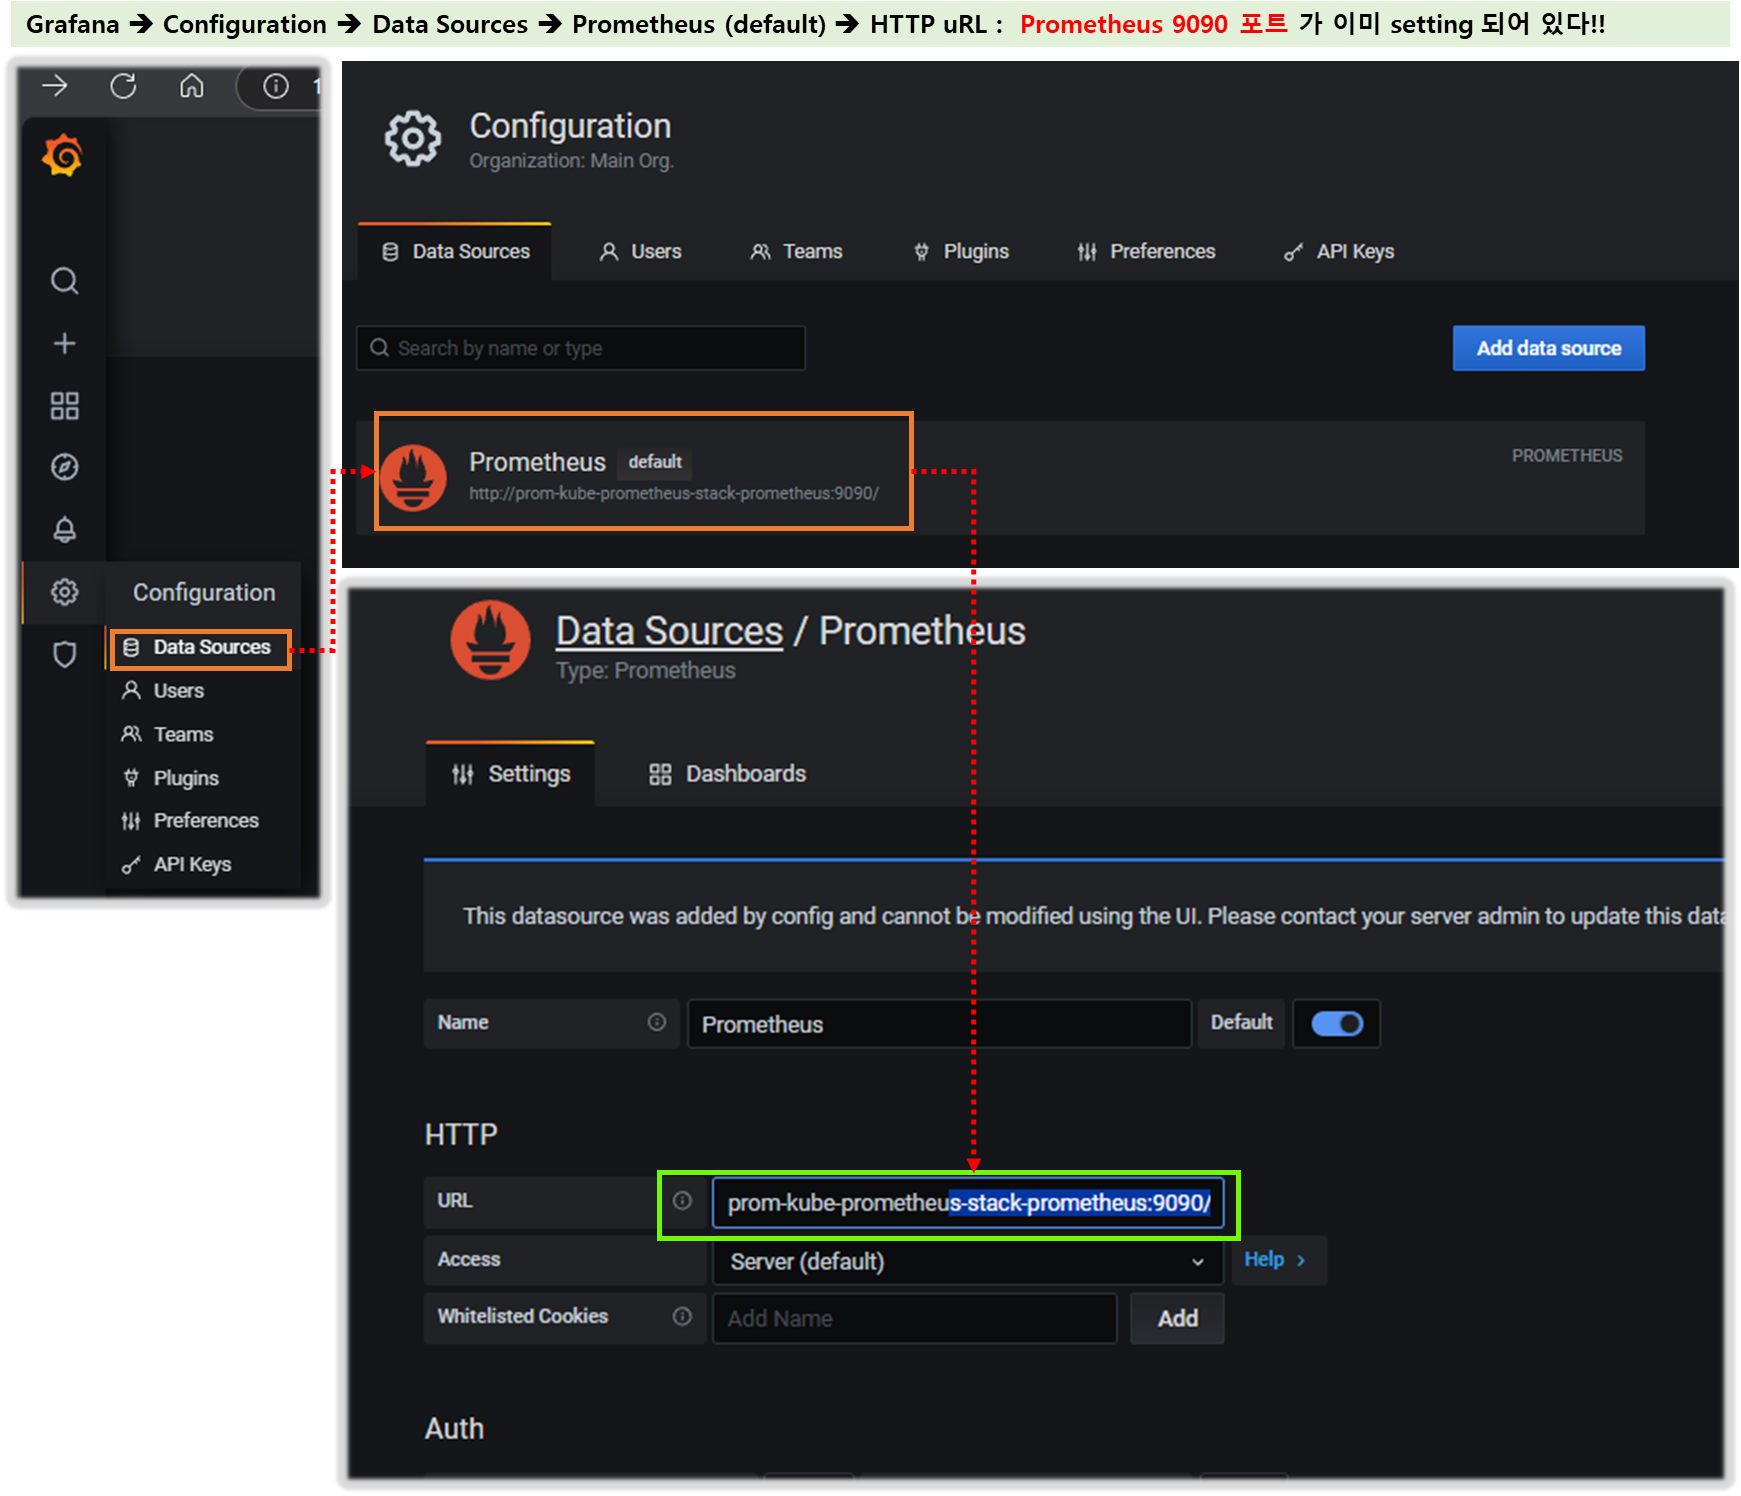This screenshot has width=1741, height=1496.
Task: Click the Grafana logo in sidebar
Action: (63, 156)
